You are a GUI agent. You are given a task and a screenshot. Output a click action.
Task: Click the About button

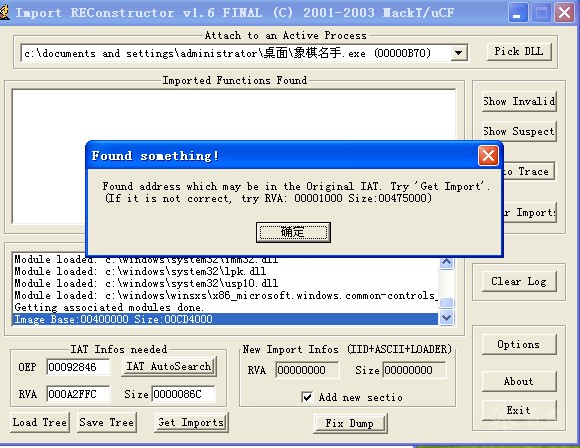pyautogui.click(x=519, y=381)
